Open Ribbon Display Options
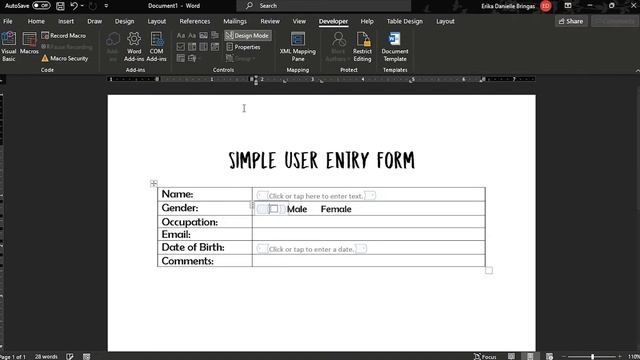 (567, 6)
